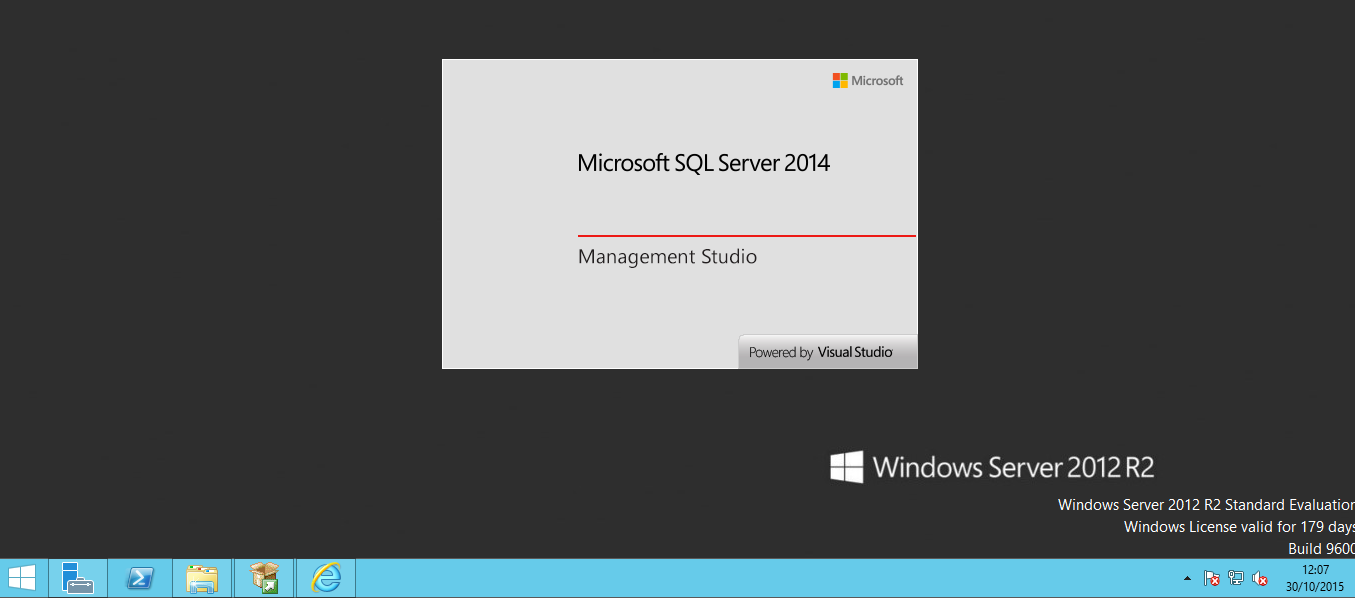This screenshot has height=598, width=1355.
Task: Launch Server Manager from taskbar
Action: coord(78,578)
